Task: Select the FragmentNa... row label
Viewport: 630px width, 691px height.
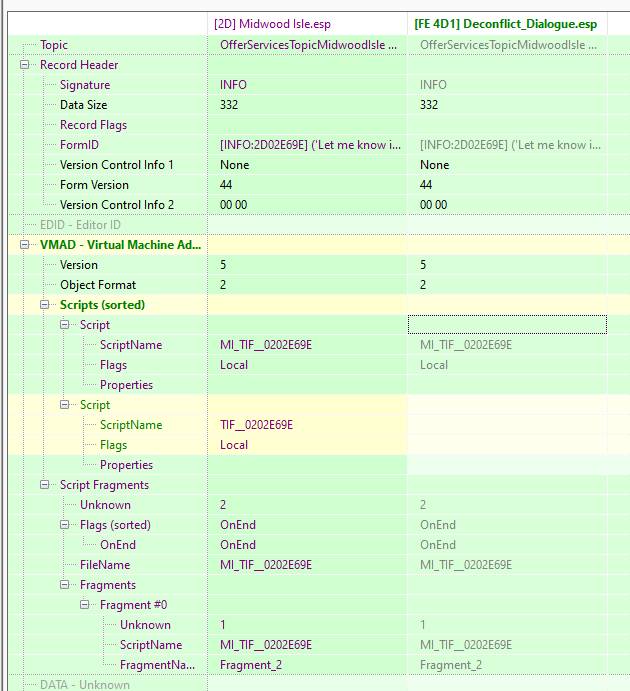Action: coord(157,665)
